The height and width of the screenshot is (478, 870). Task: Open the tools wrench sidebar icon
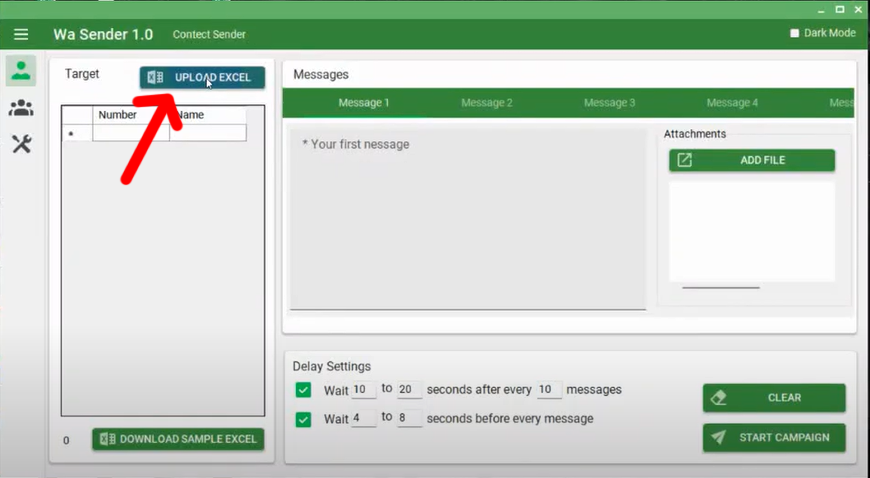point(21,144)
